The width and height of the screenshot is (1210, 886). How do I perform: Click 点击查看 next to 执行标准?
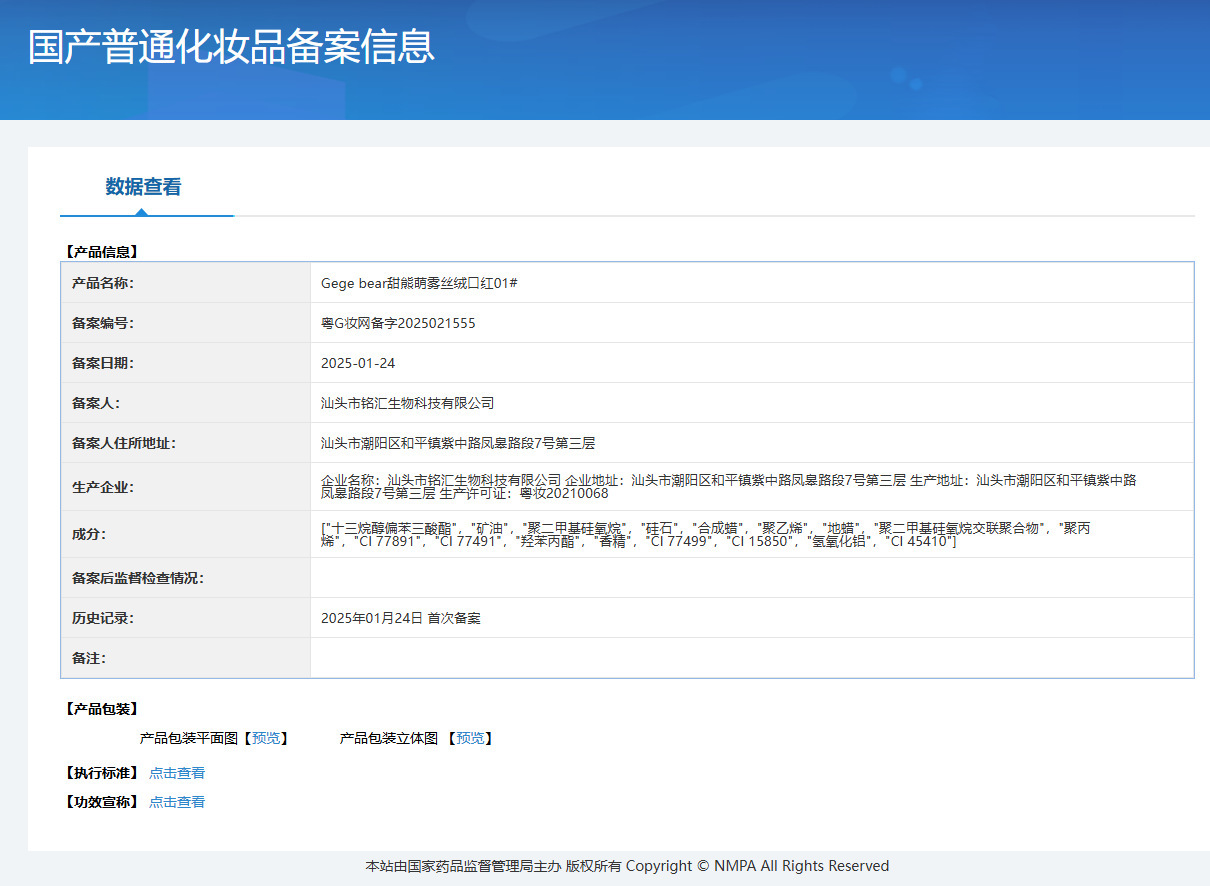177,773
